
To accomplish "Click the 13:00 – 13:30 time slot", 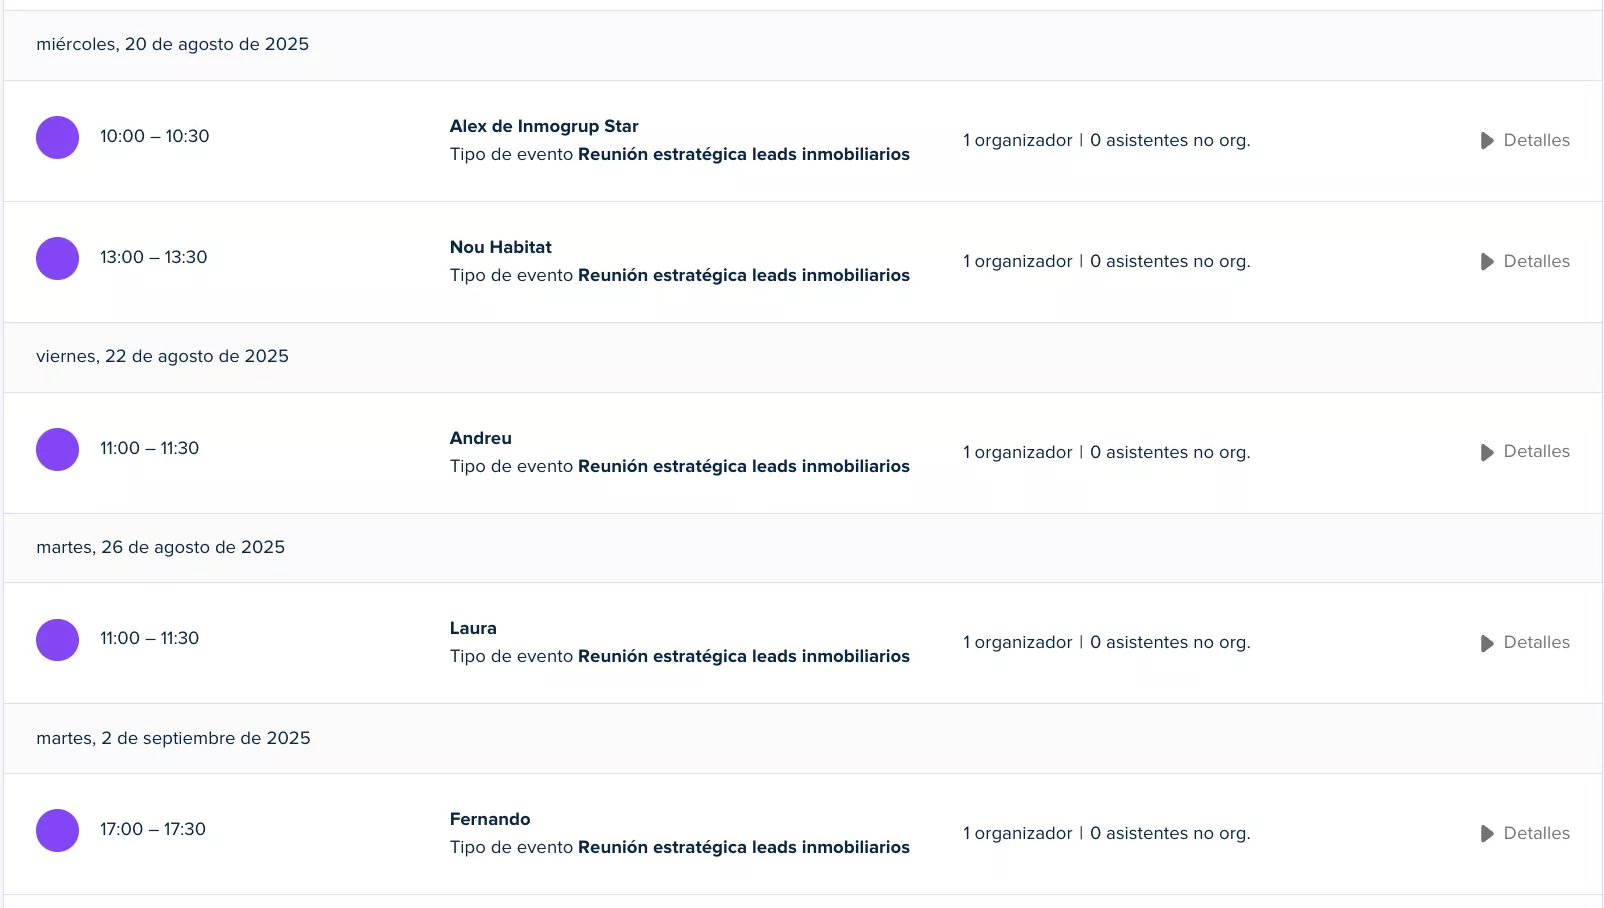I will point(154,258).
